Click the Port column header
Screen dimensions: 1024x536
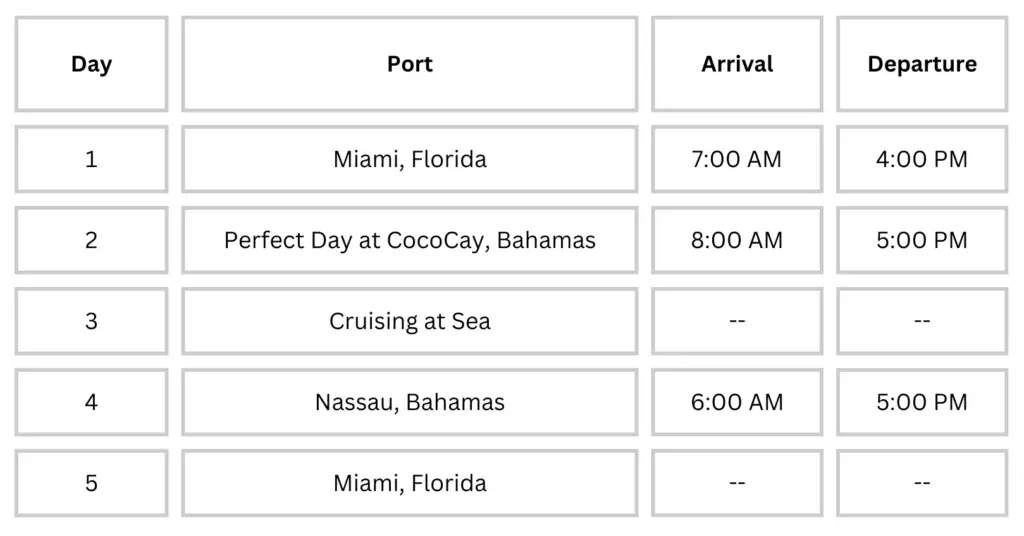pyautogui.click(x=409, y=64)
